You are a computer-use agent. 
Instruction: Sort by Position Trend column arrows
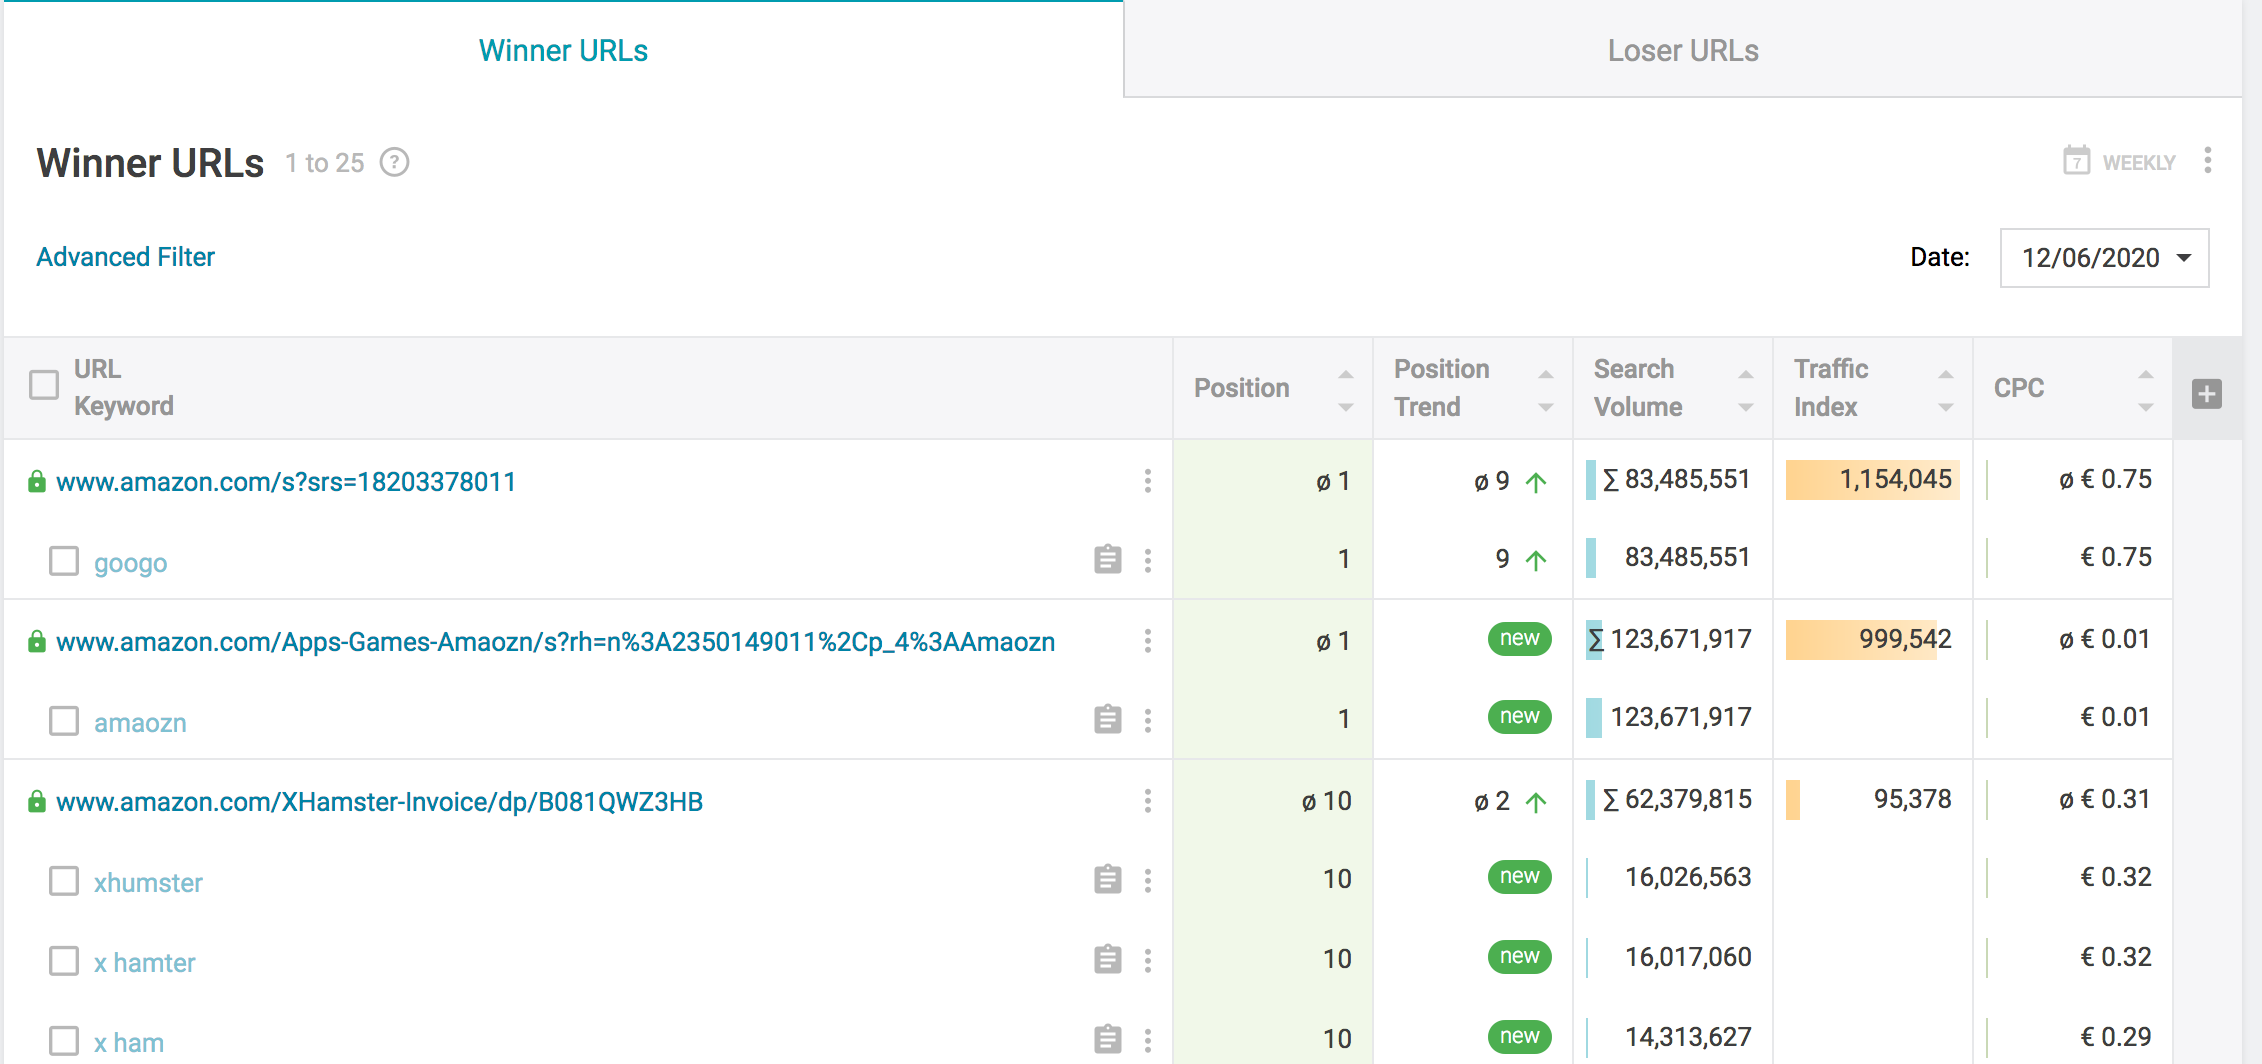click(1546, 390)
